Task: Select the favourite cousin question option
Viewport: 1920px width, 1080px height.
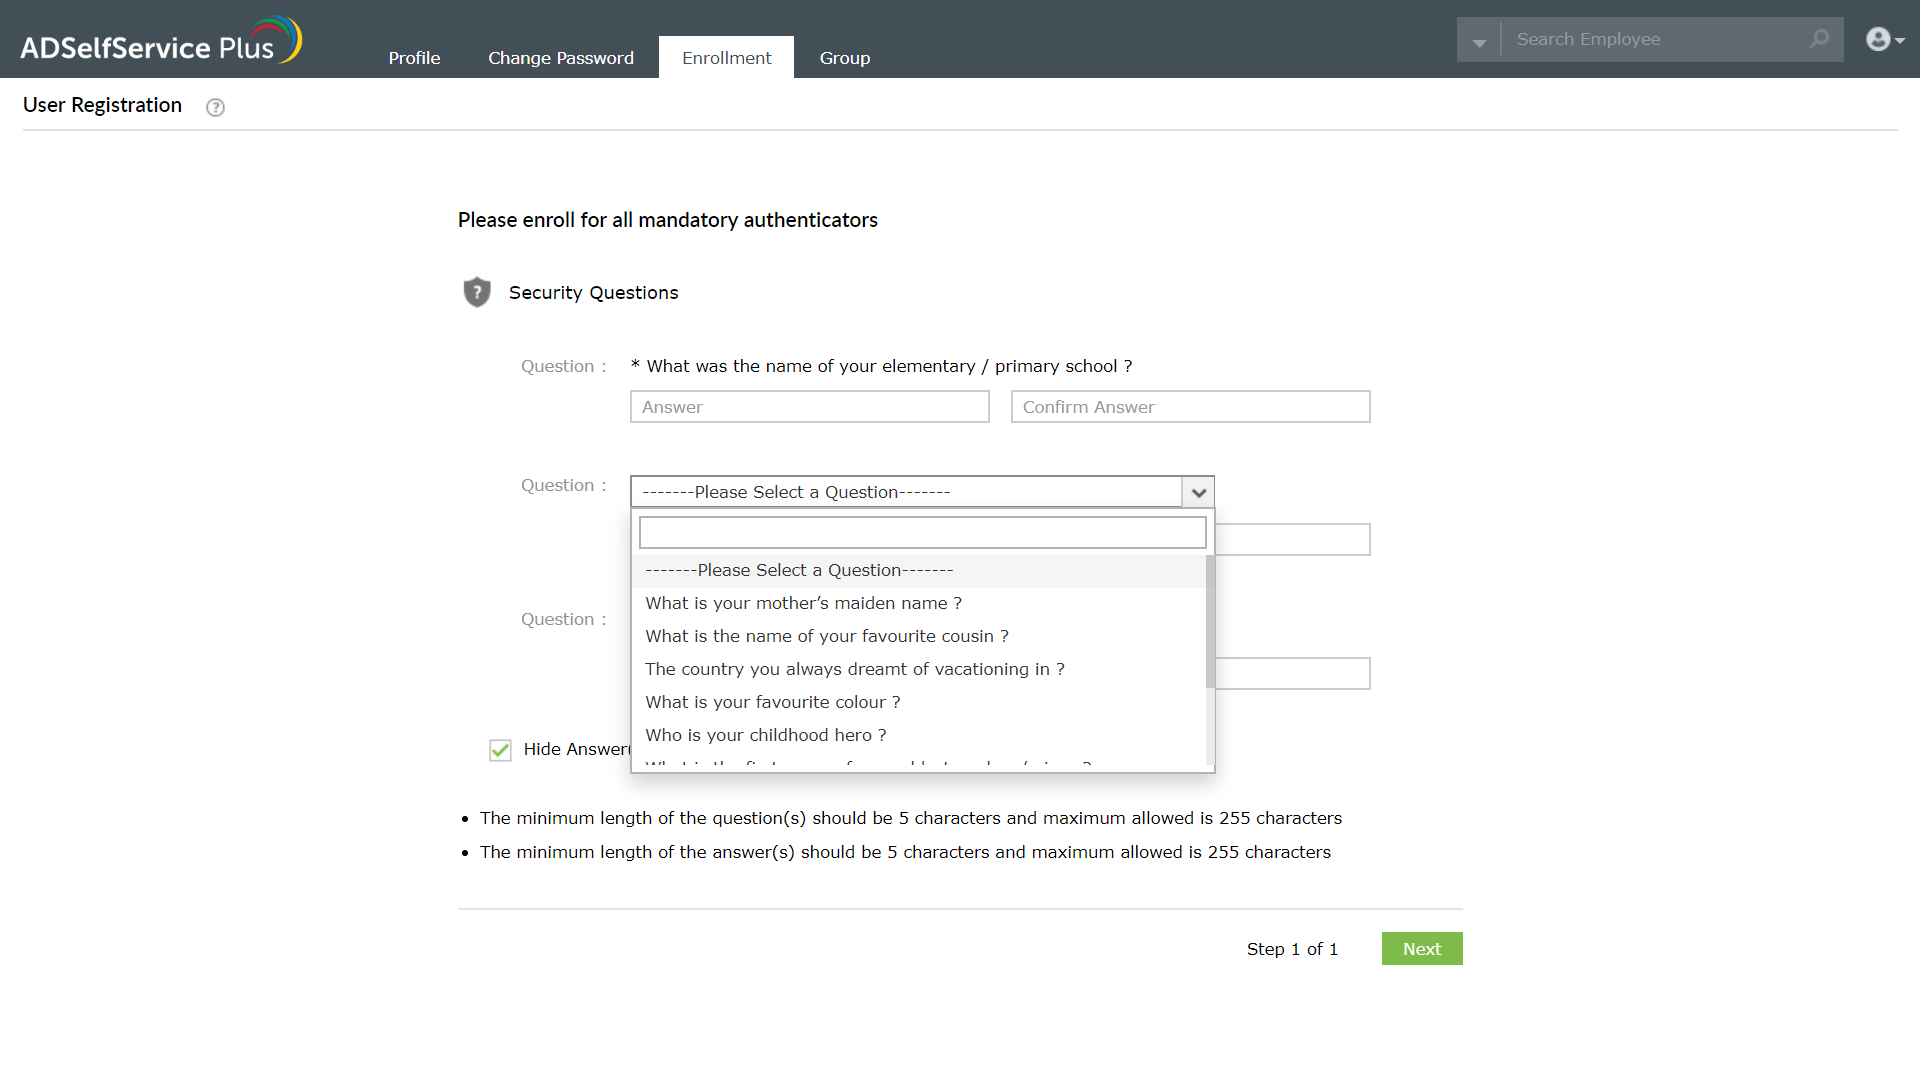Action: click(x=826, y=636)
